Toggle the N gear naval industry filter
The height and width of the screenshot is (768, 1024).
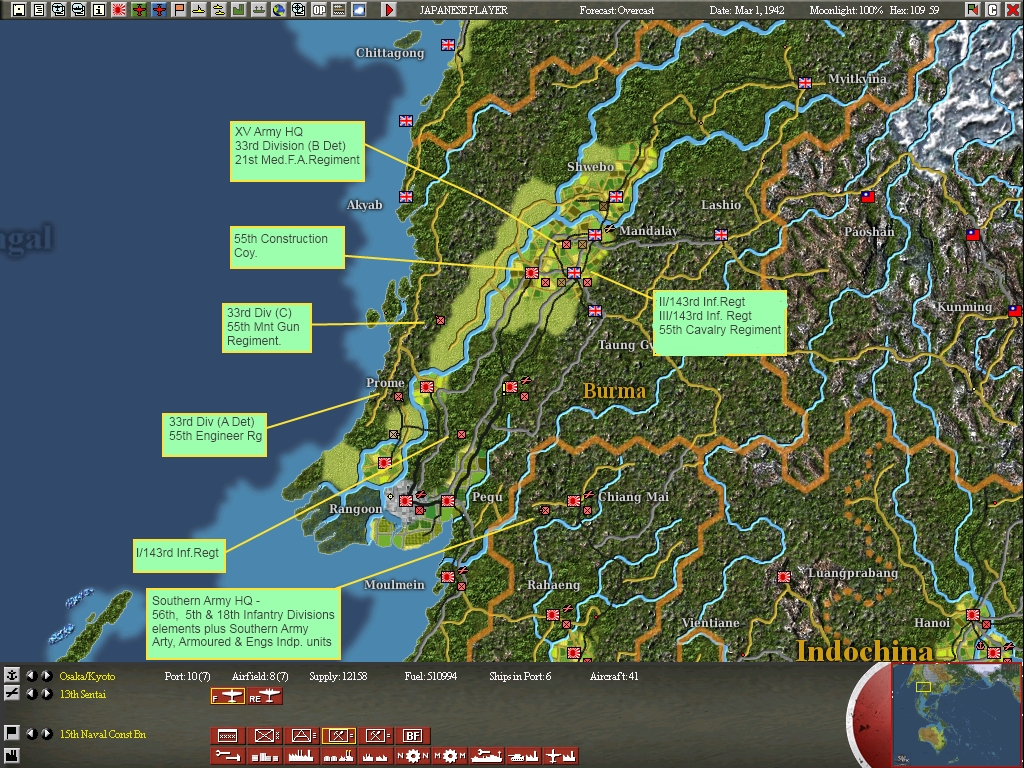[413, 756]
